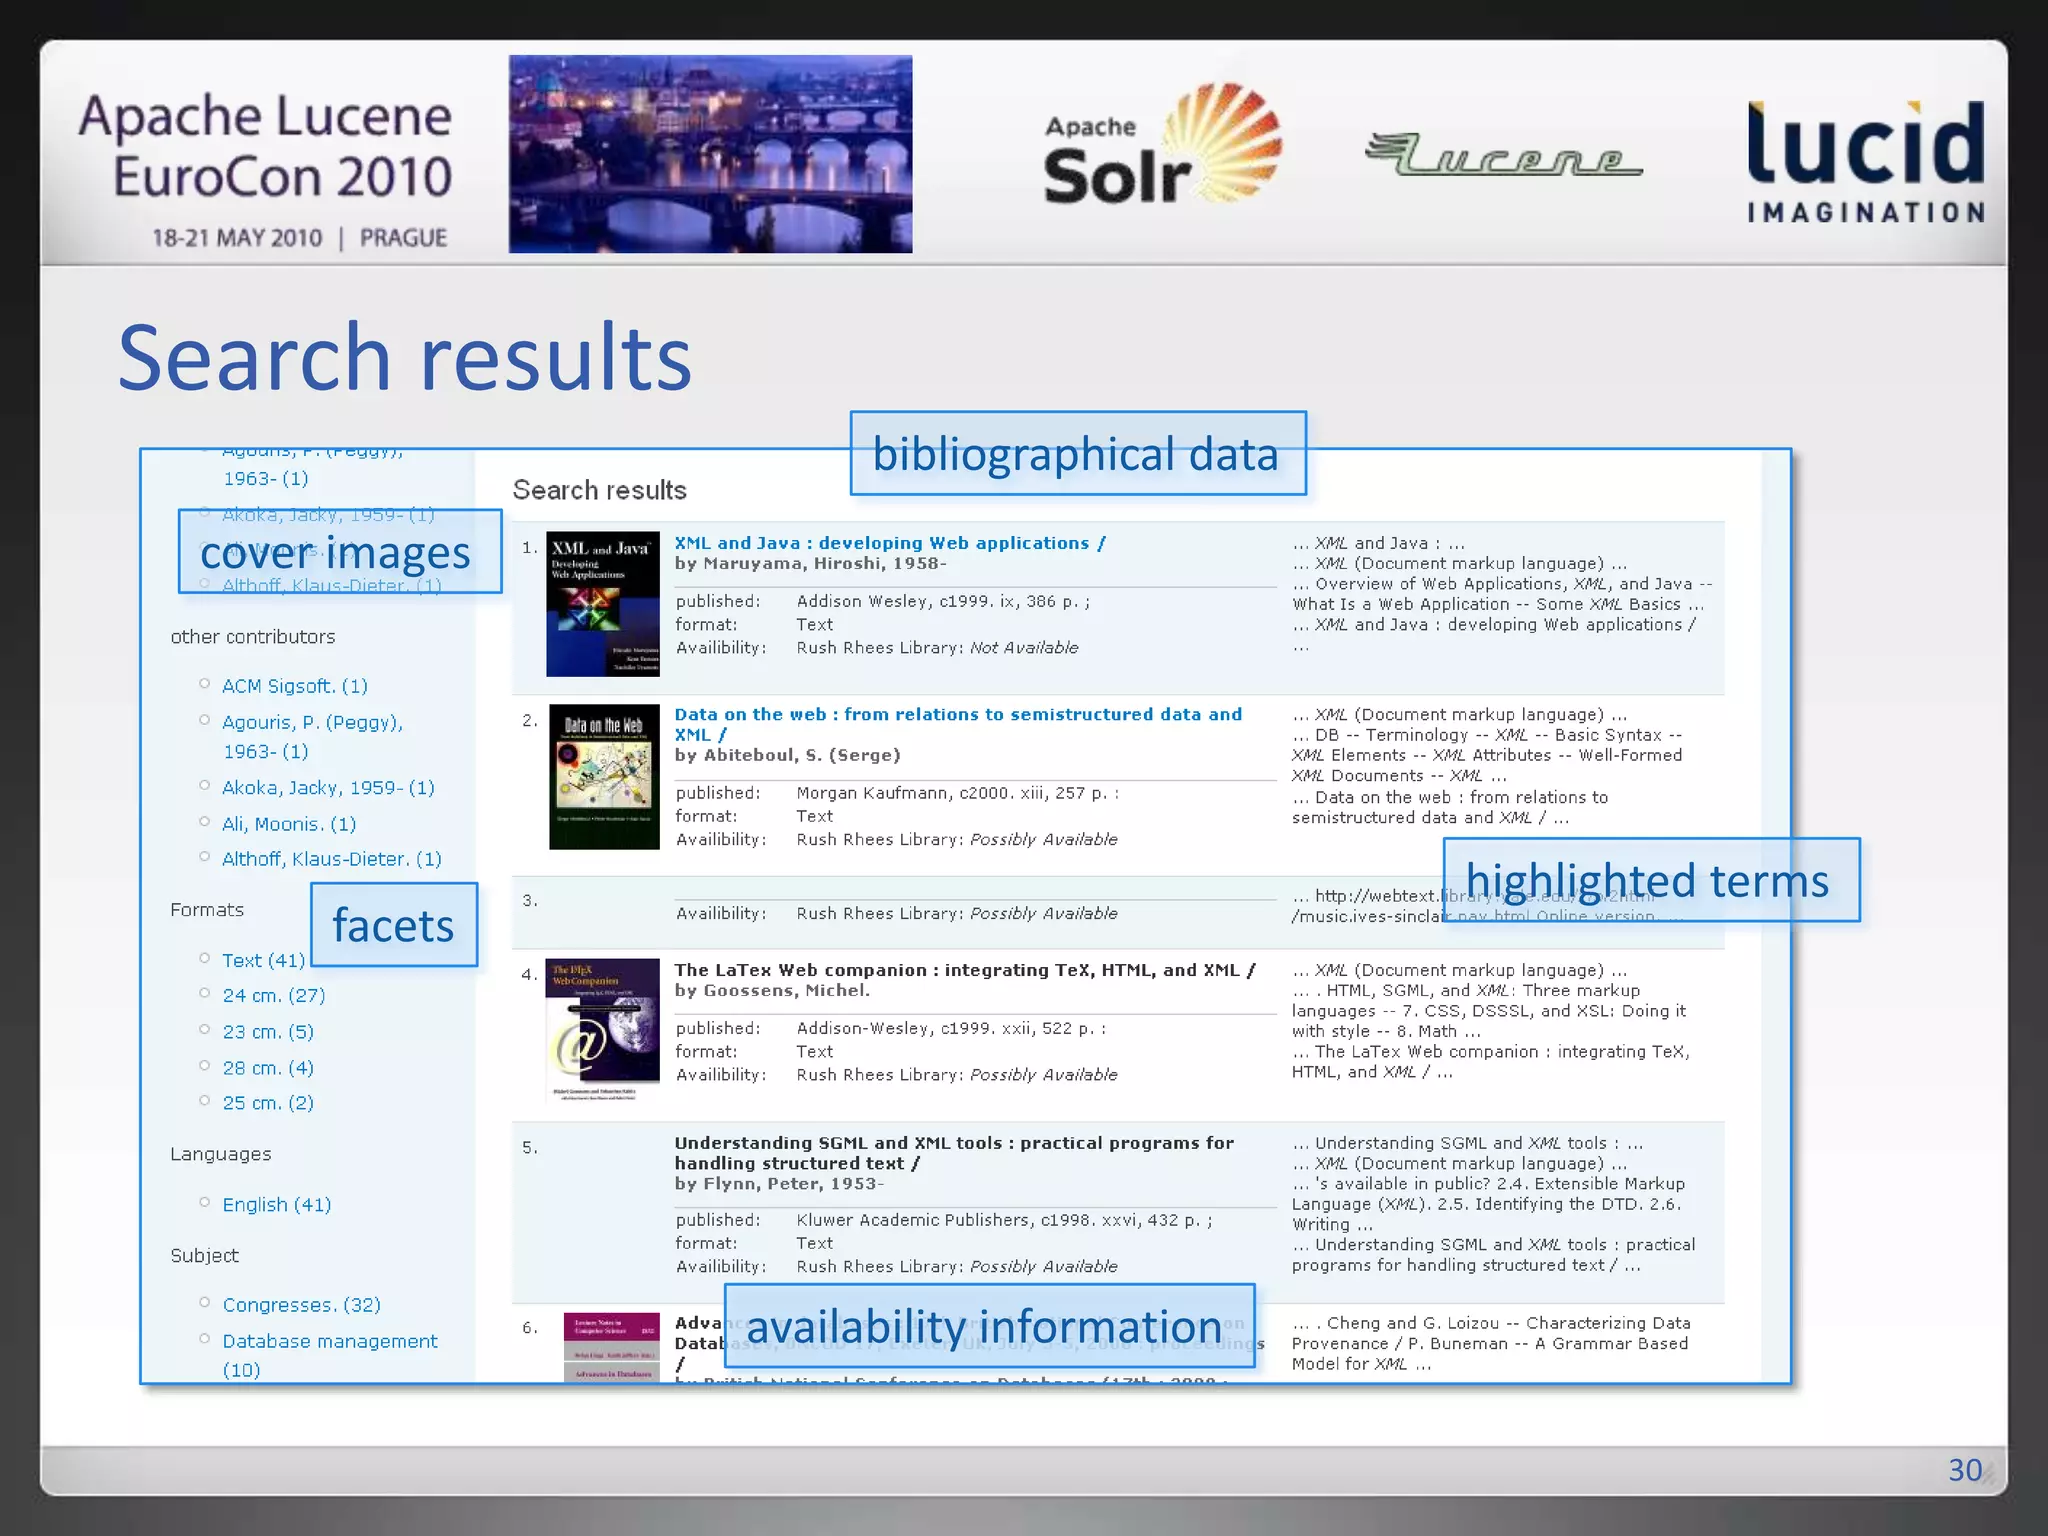Filter formats by 24 cm. (27)
The height and width of the screenshot is (1536, 2048).
pyautogui.click(x=274, y=996)
